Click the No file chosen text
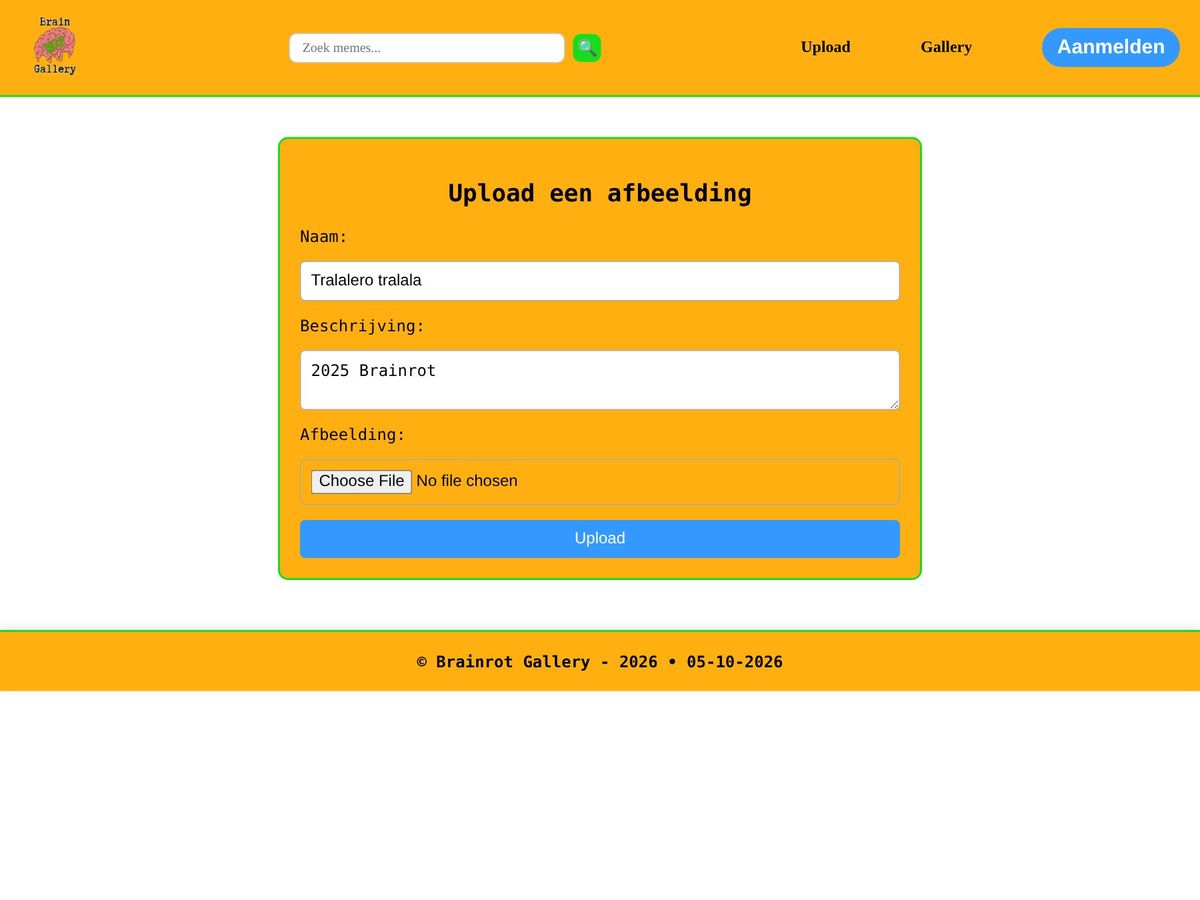Image resolution: width=1200 pixels, height=900 pixels. [467, 481]
